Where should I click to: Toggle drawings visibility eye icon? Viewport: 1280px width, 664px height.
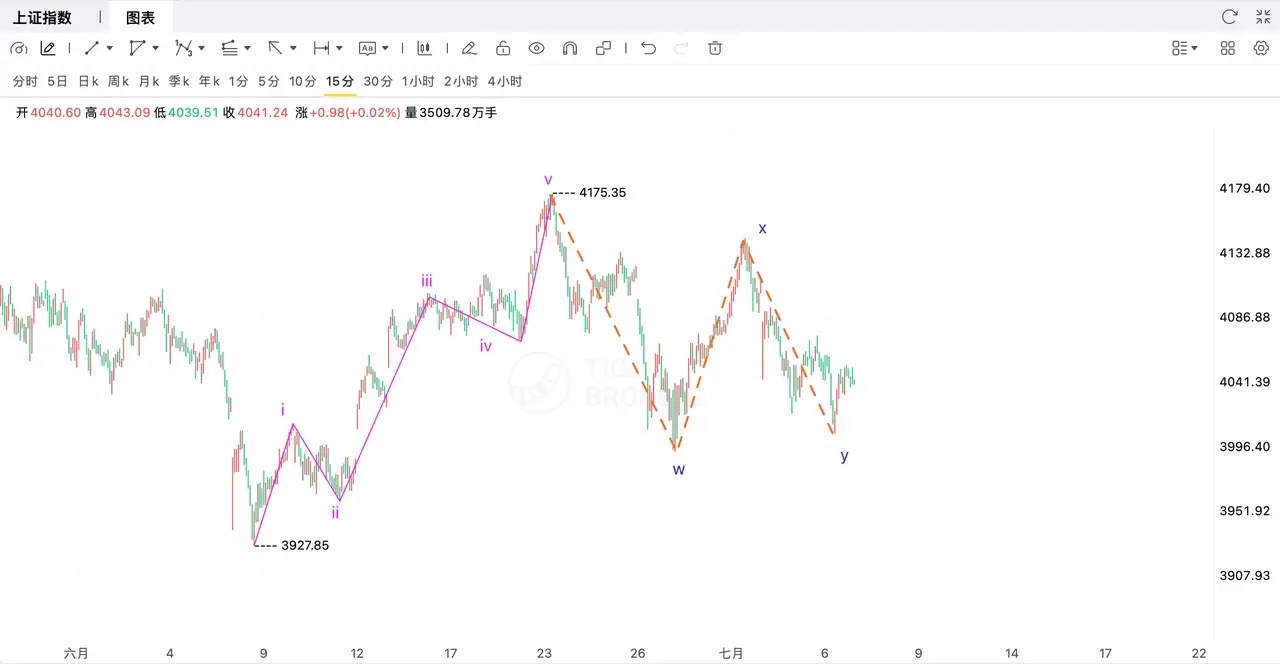coord(537,48)
